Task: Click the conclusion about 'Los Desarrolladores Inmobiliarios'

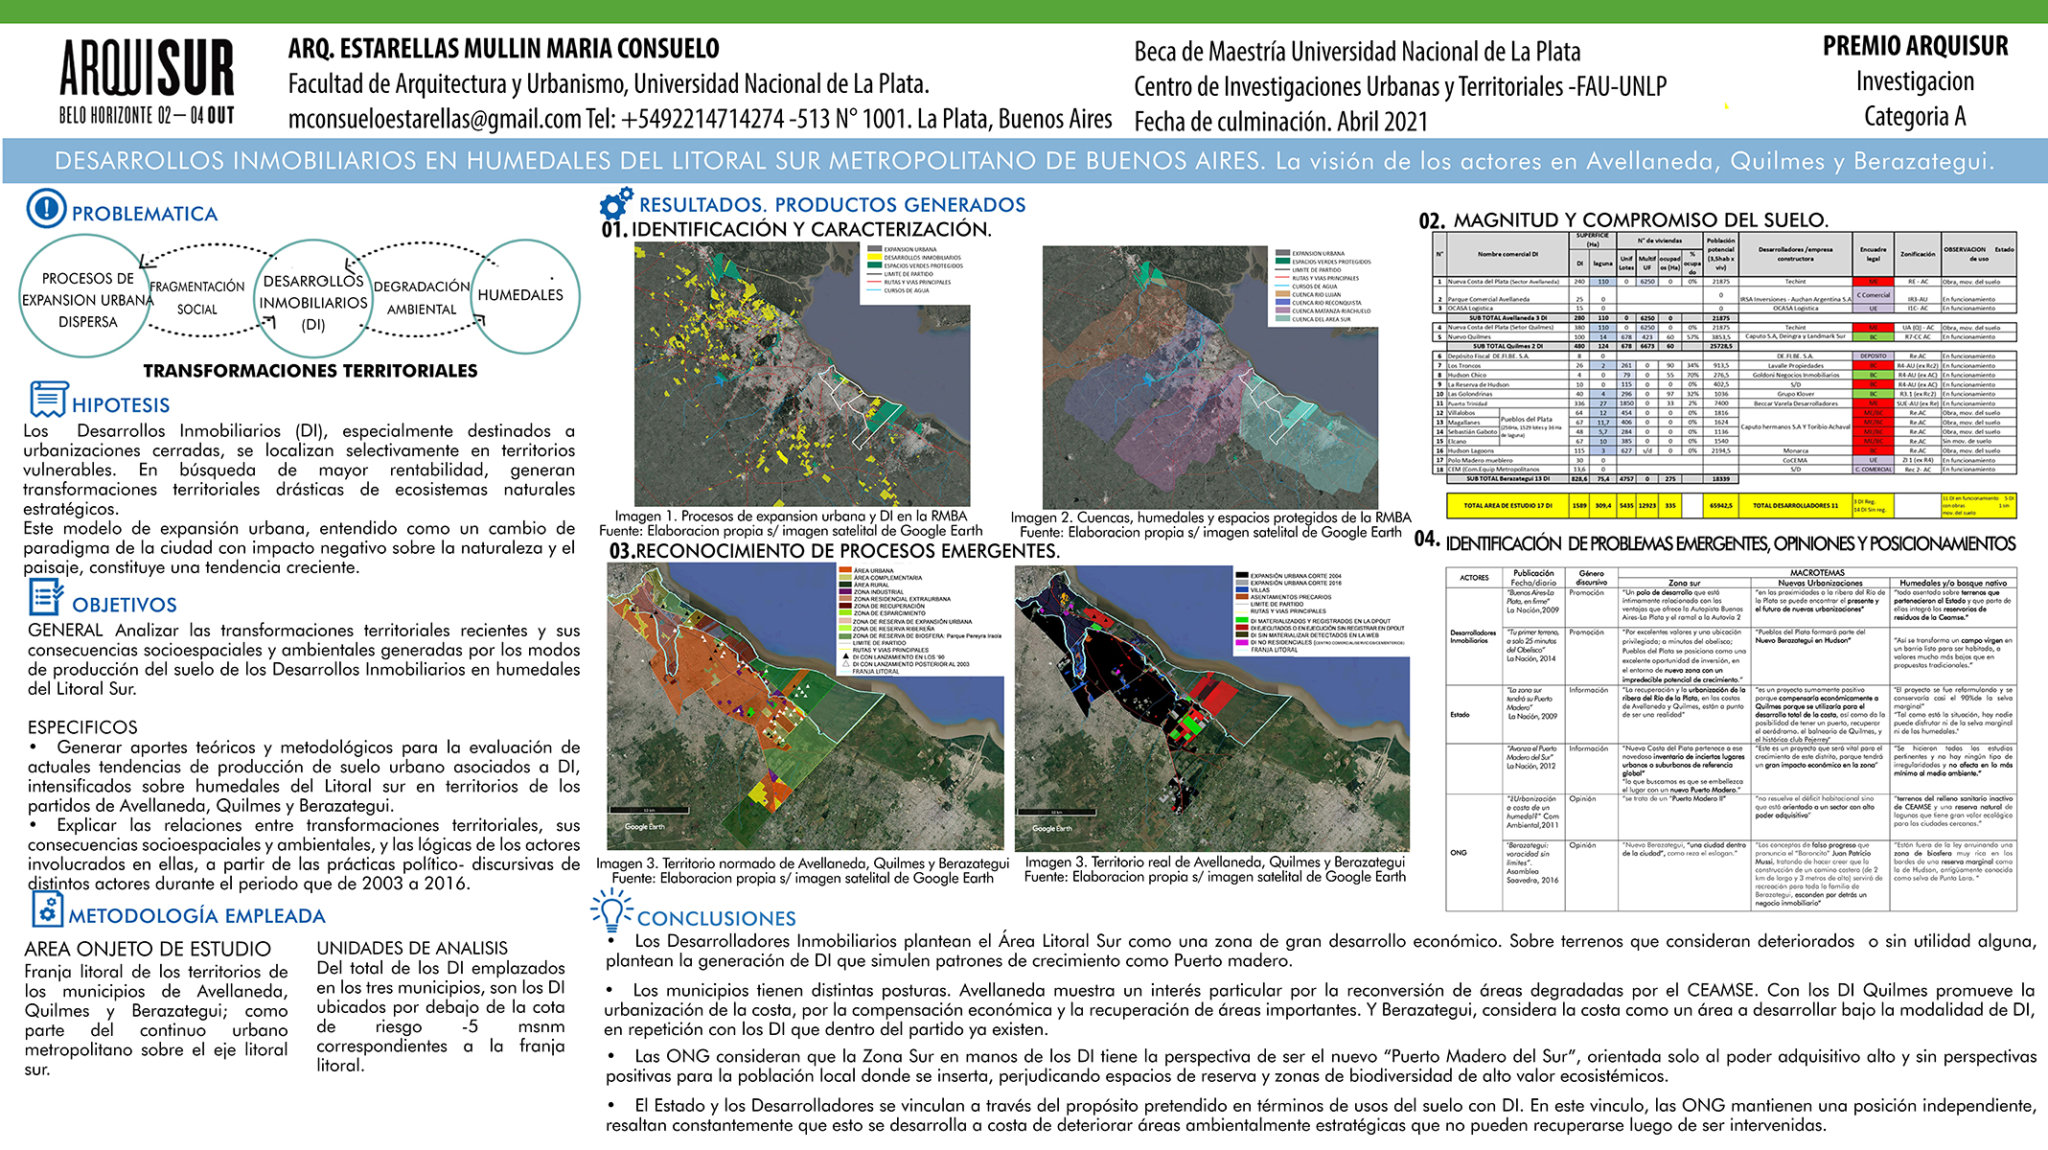Action: pyautogui.click(x=1320, y=951)
